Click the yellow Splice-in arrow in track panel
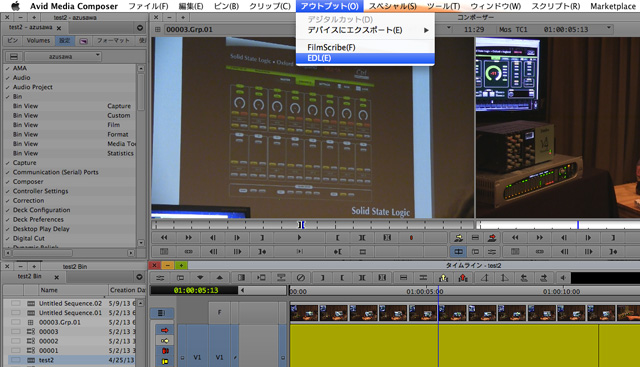 coord(165,341)
